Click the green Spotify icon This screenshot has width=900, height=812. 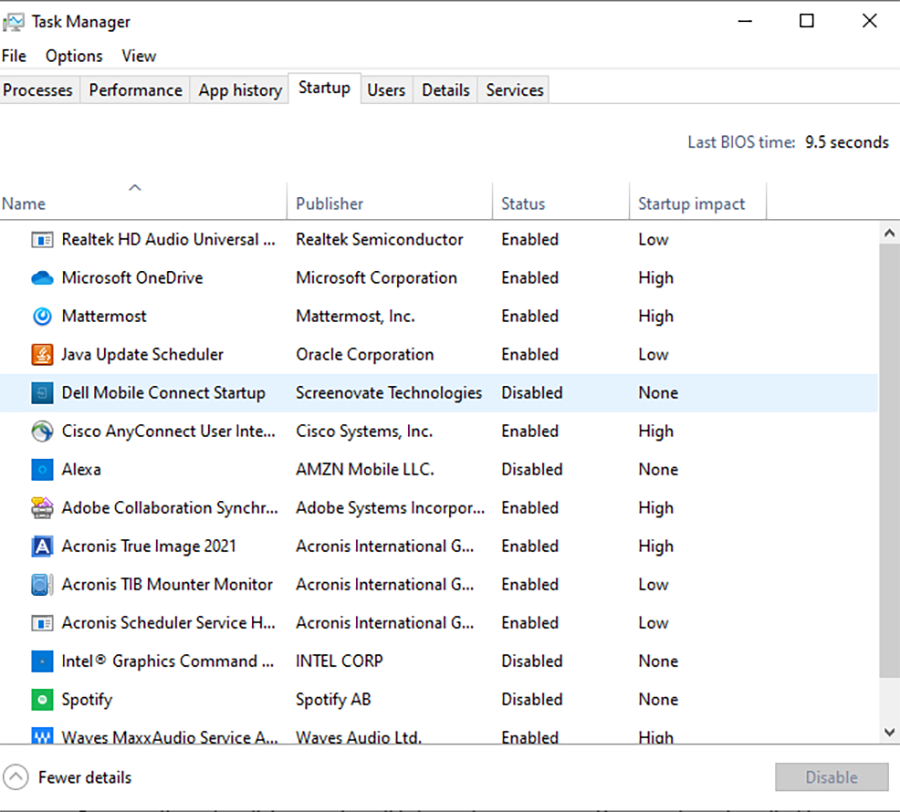[42, 700]
